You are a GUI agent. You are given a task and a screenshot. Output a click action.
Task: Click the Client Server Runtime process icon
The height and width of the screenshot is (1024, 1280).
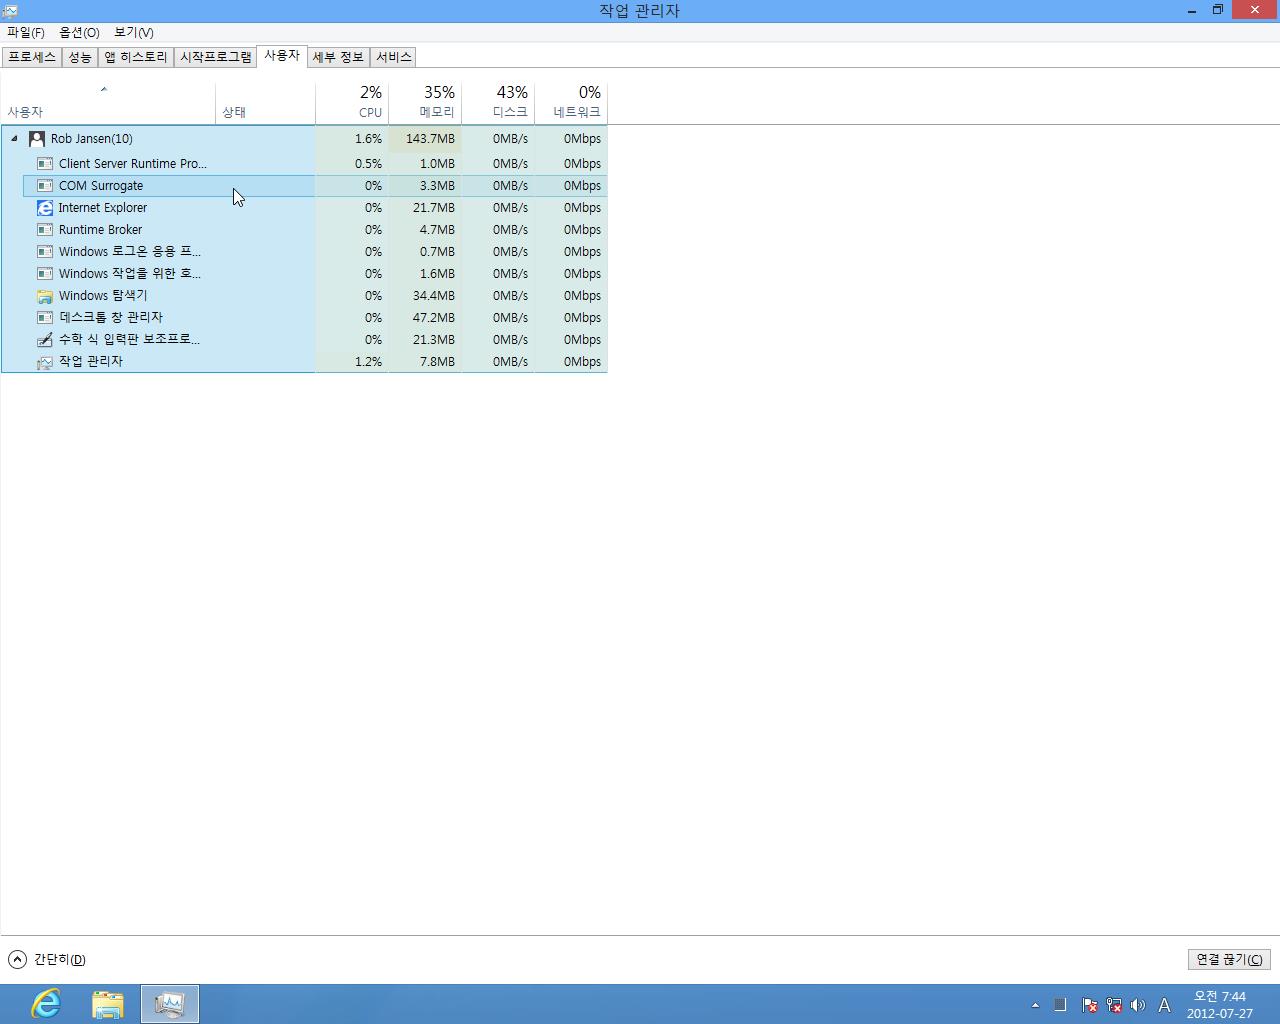(x=45, y=164)
